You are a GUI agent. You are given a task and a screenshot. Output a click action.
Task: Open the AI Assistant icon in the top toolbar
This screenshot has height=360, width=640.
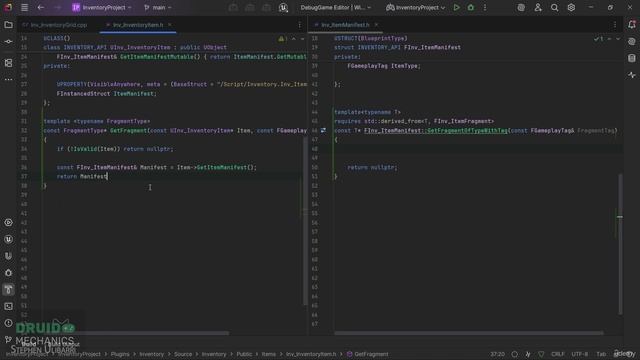tap(521, 7)
